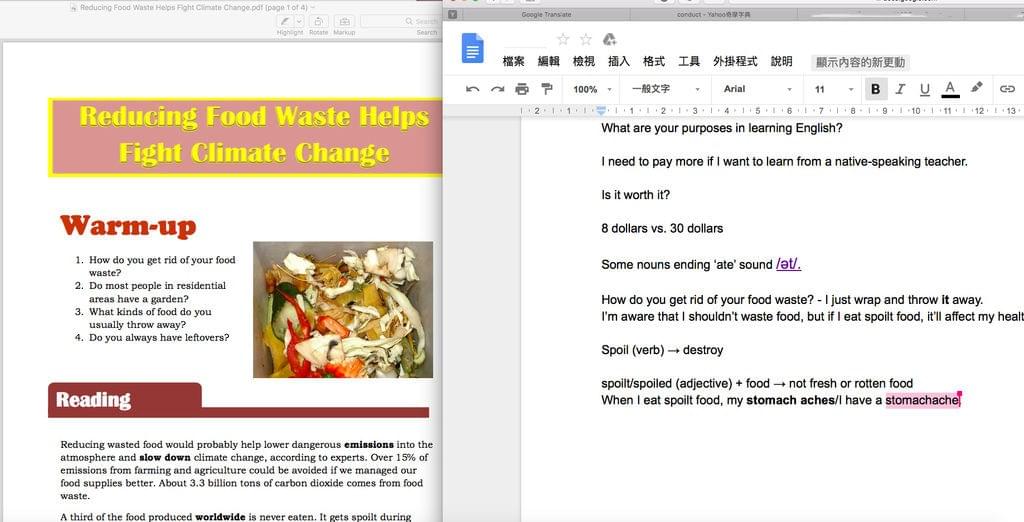Viewport: 1024px width, 522px height.
Task: Click the second star icon near the title
Action: (586, 40)
